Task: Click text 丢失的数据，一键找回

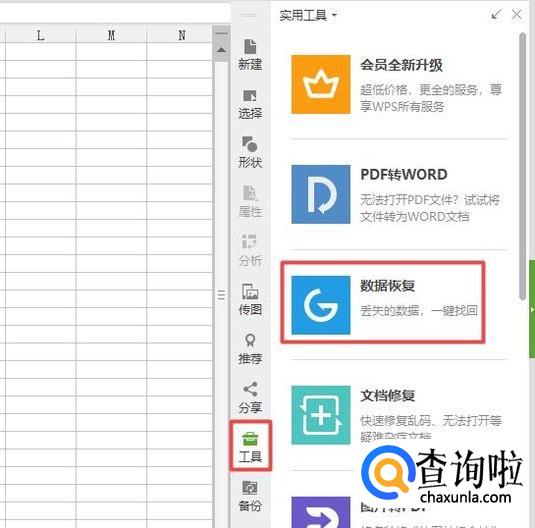Action: click(419, 311)
